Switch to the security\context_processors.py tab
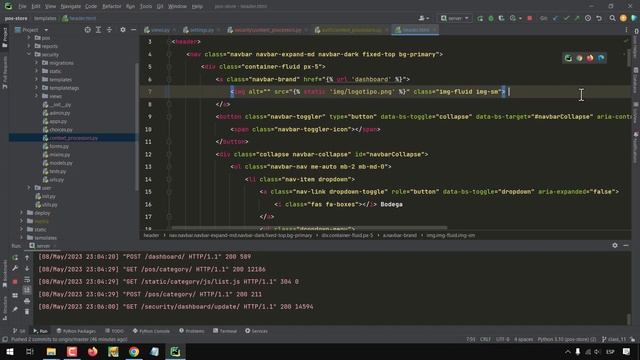 267,30
